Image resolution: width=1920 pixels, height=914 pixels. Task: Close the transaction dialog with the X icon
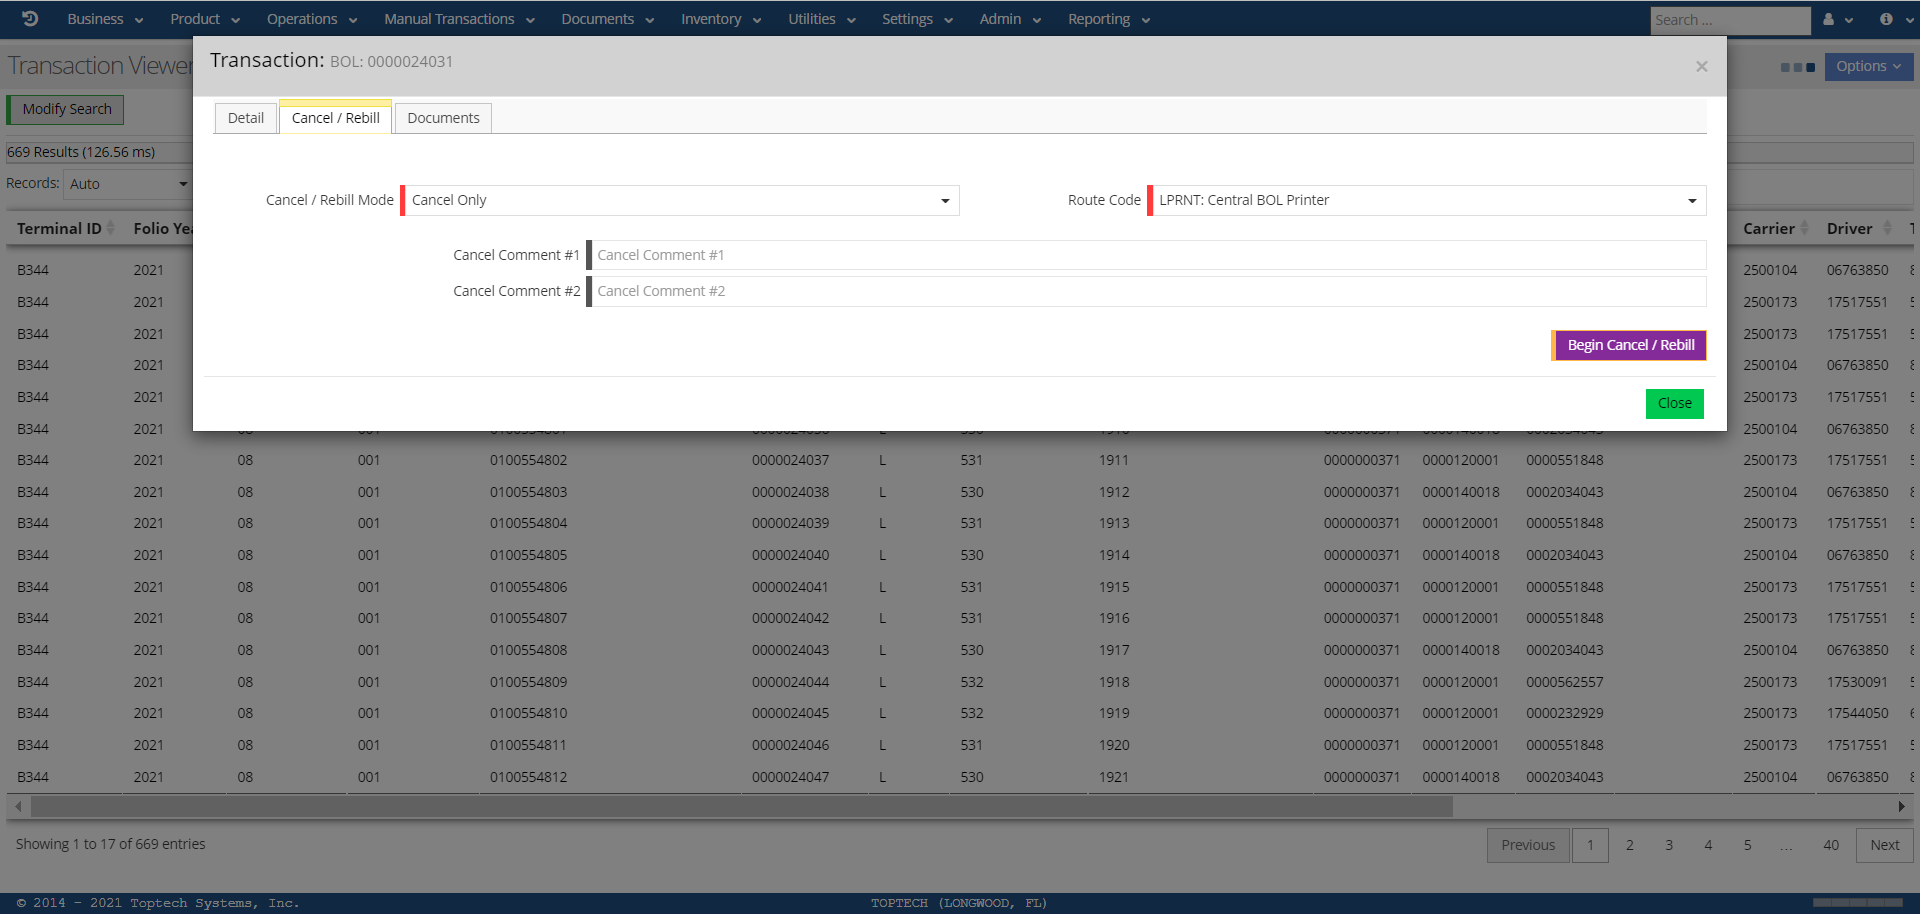click(x=1701, y=66)
